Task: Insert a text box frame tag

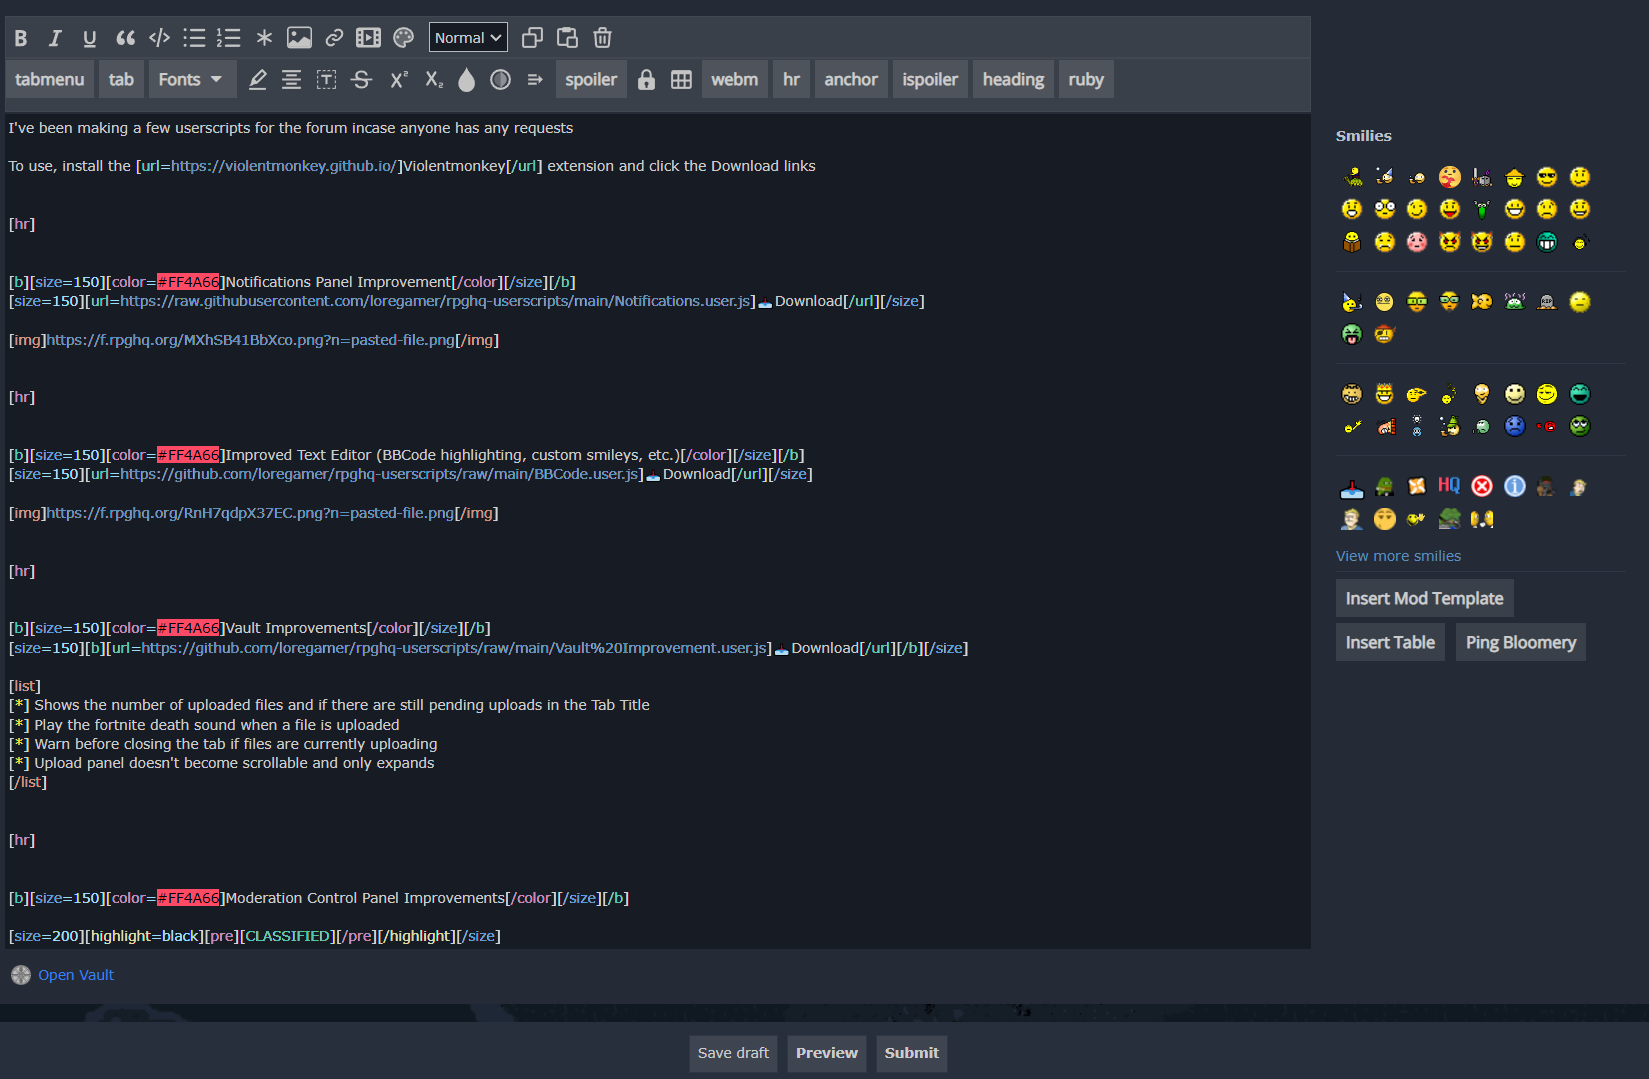Action: click(x=326, y=79)
